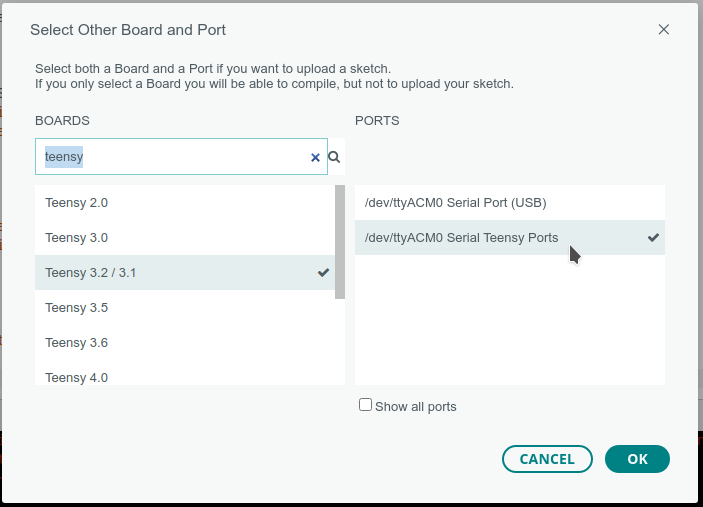
Task: Click the CANCEL button
Action: pos(547,459)
